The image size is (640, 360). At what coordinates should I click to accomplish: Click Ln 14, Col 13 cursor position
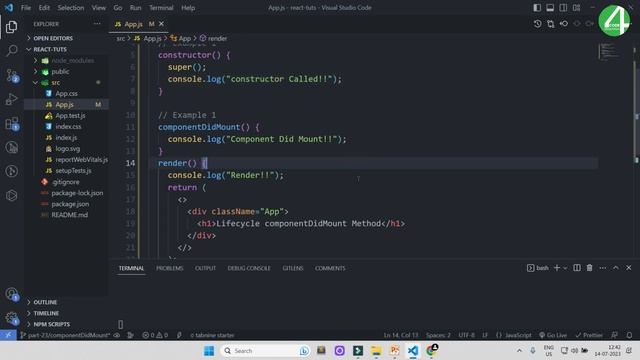pos(401,335)
